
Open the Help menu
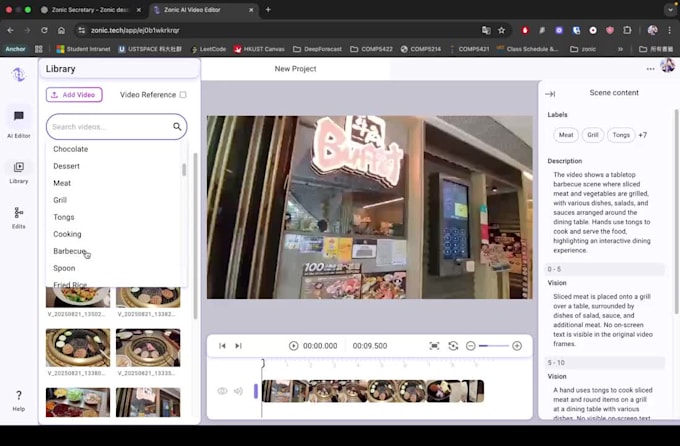pos(19,400)
